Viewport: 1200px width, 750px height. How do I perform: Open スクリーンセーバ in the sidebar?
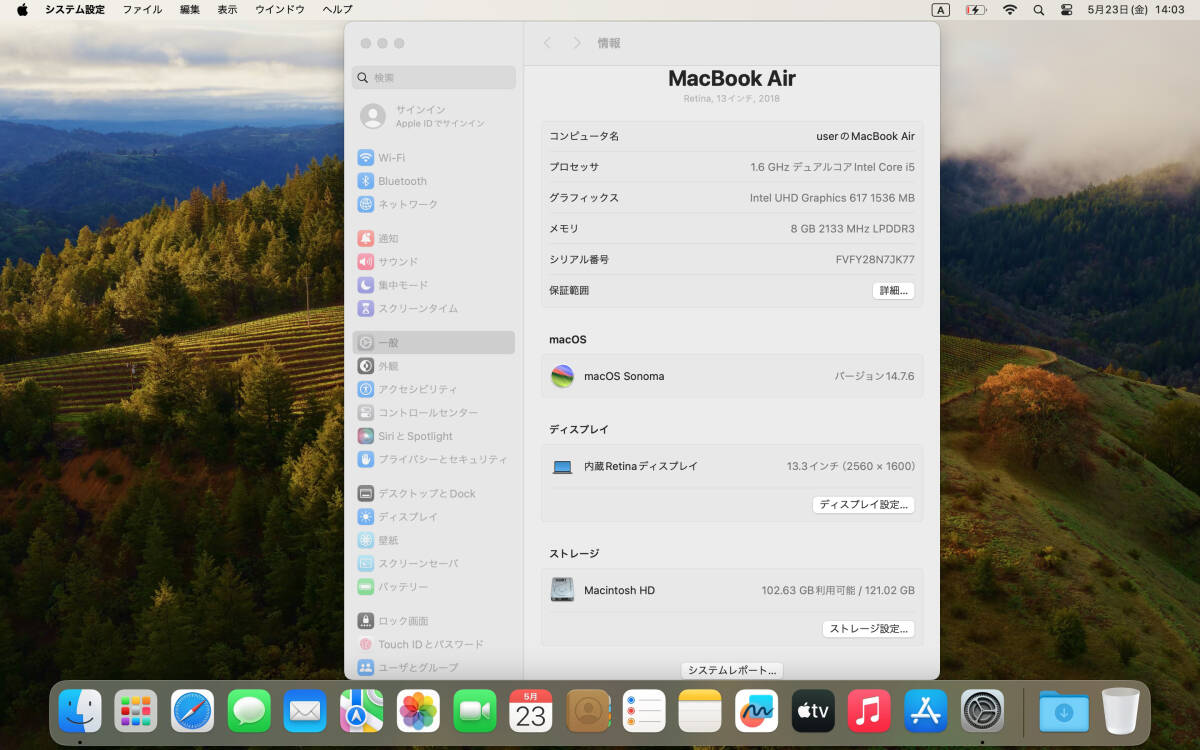click(433, 563)
